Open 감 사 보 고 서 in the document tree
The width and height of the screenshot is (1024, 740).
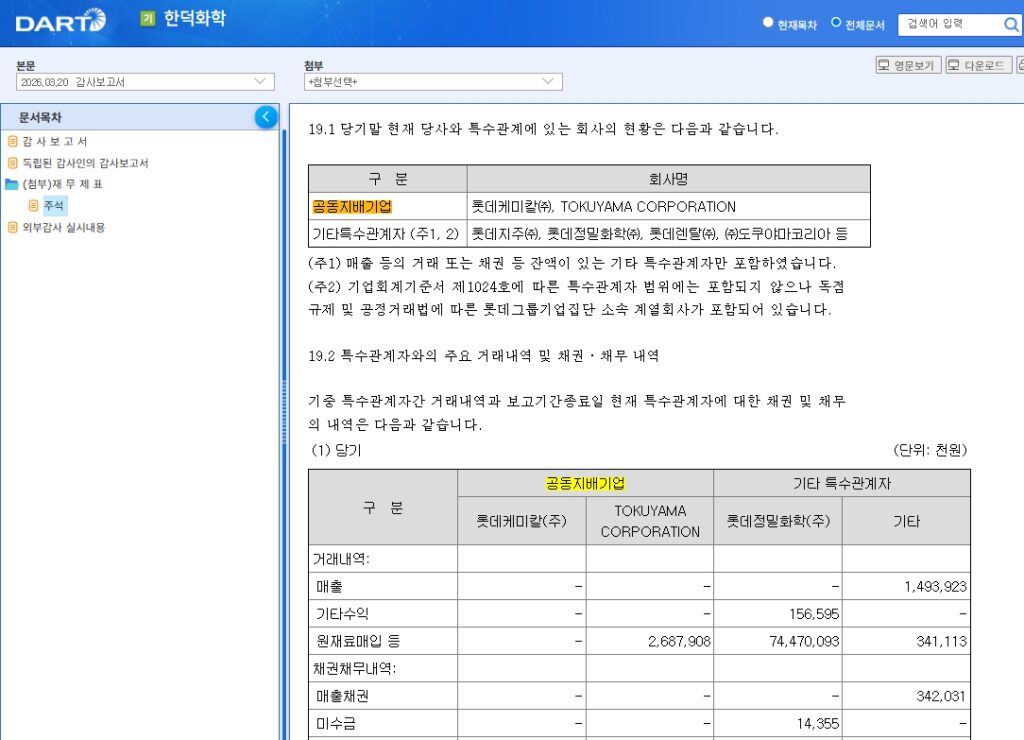55,141
